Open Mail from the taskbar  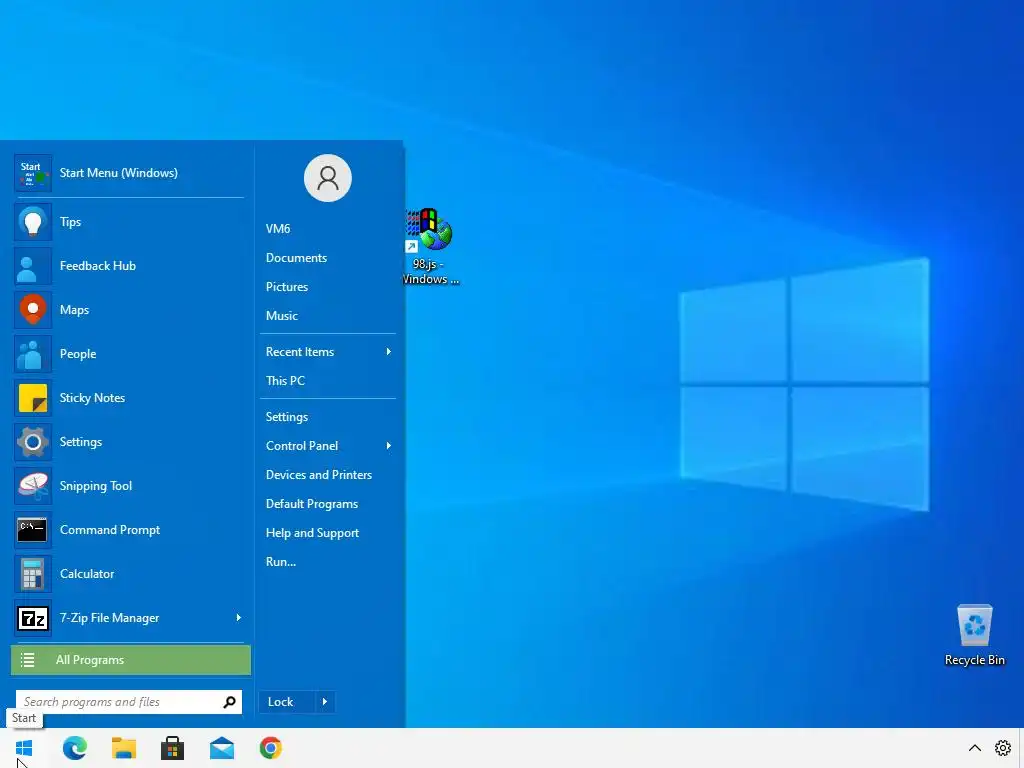coord(221,748)
